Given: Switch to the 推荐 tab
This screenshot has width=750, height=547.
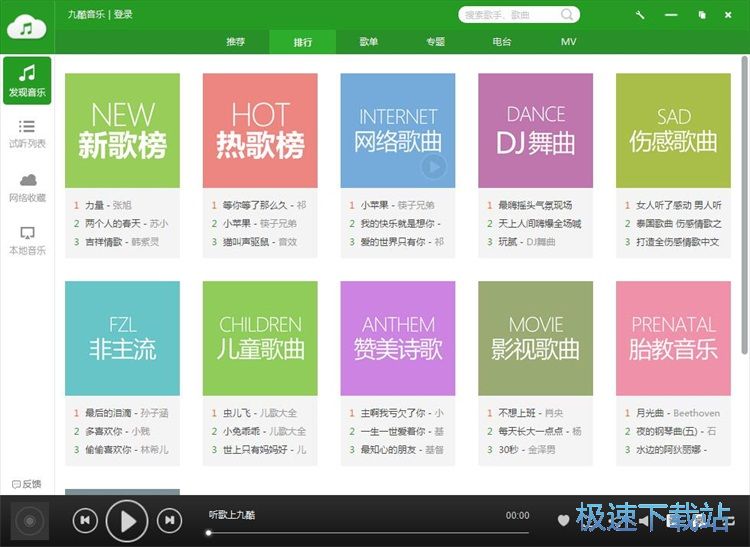Looking at the screenshot, I should [236, 42].
